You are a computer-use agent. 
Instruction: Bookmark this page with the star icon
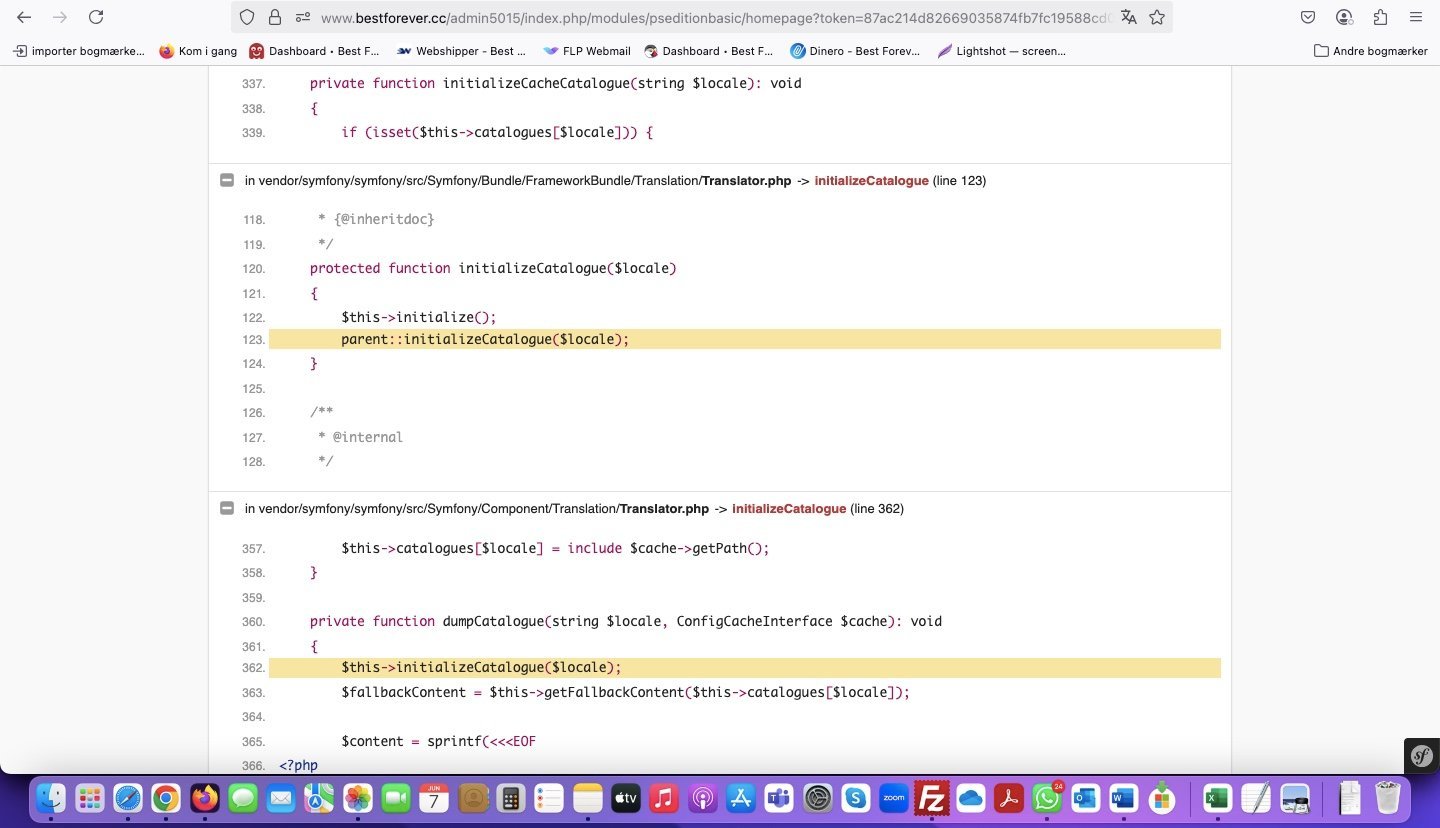point(1157,17)
